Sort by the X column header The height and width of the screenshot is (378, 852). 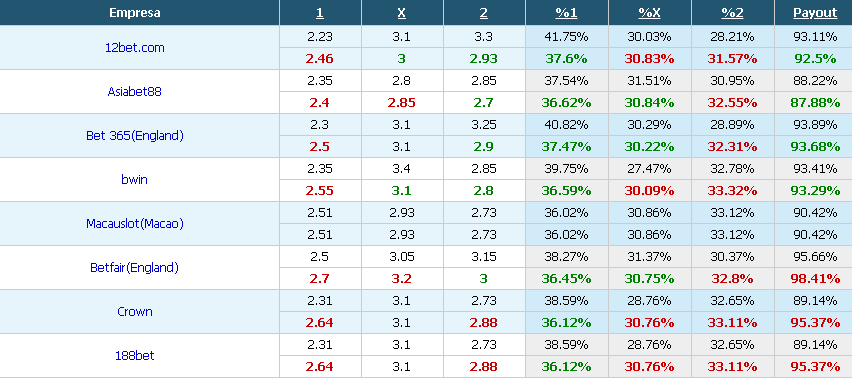click(x=402, y=13)
